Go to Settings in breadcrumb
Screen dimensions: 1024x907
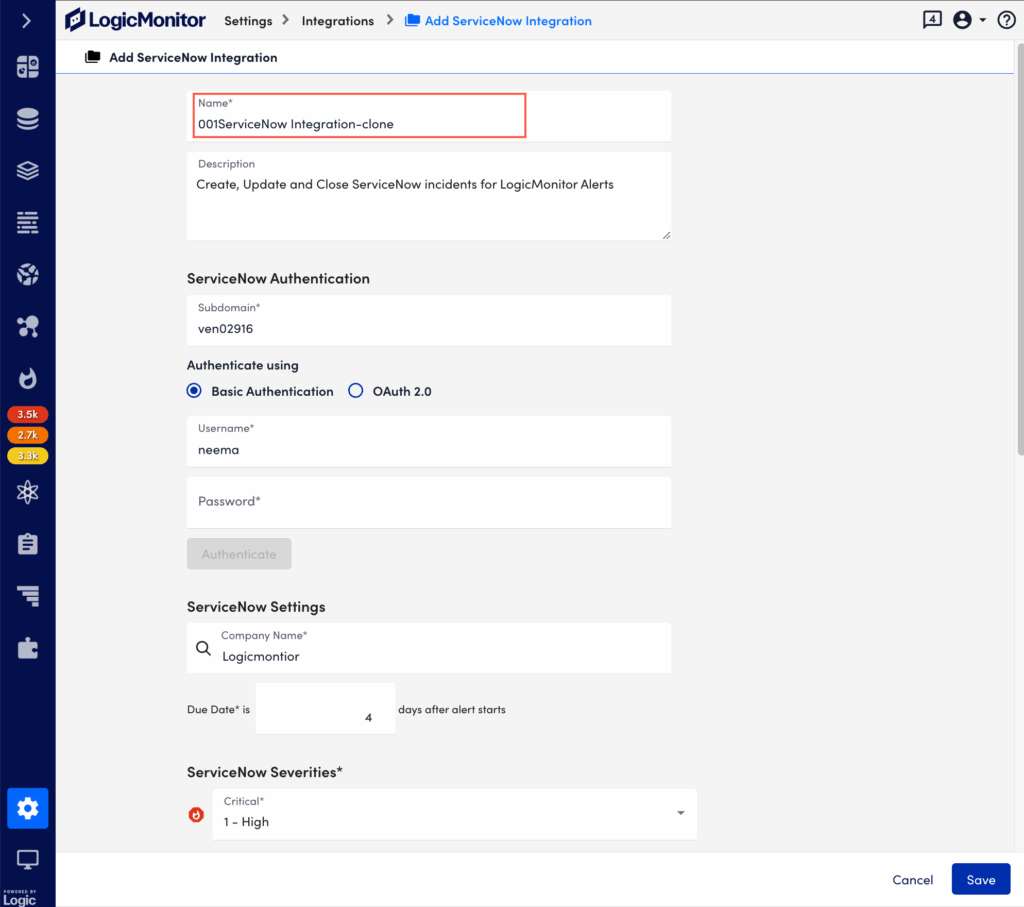tap(248, 21)
